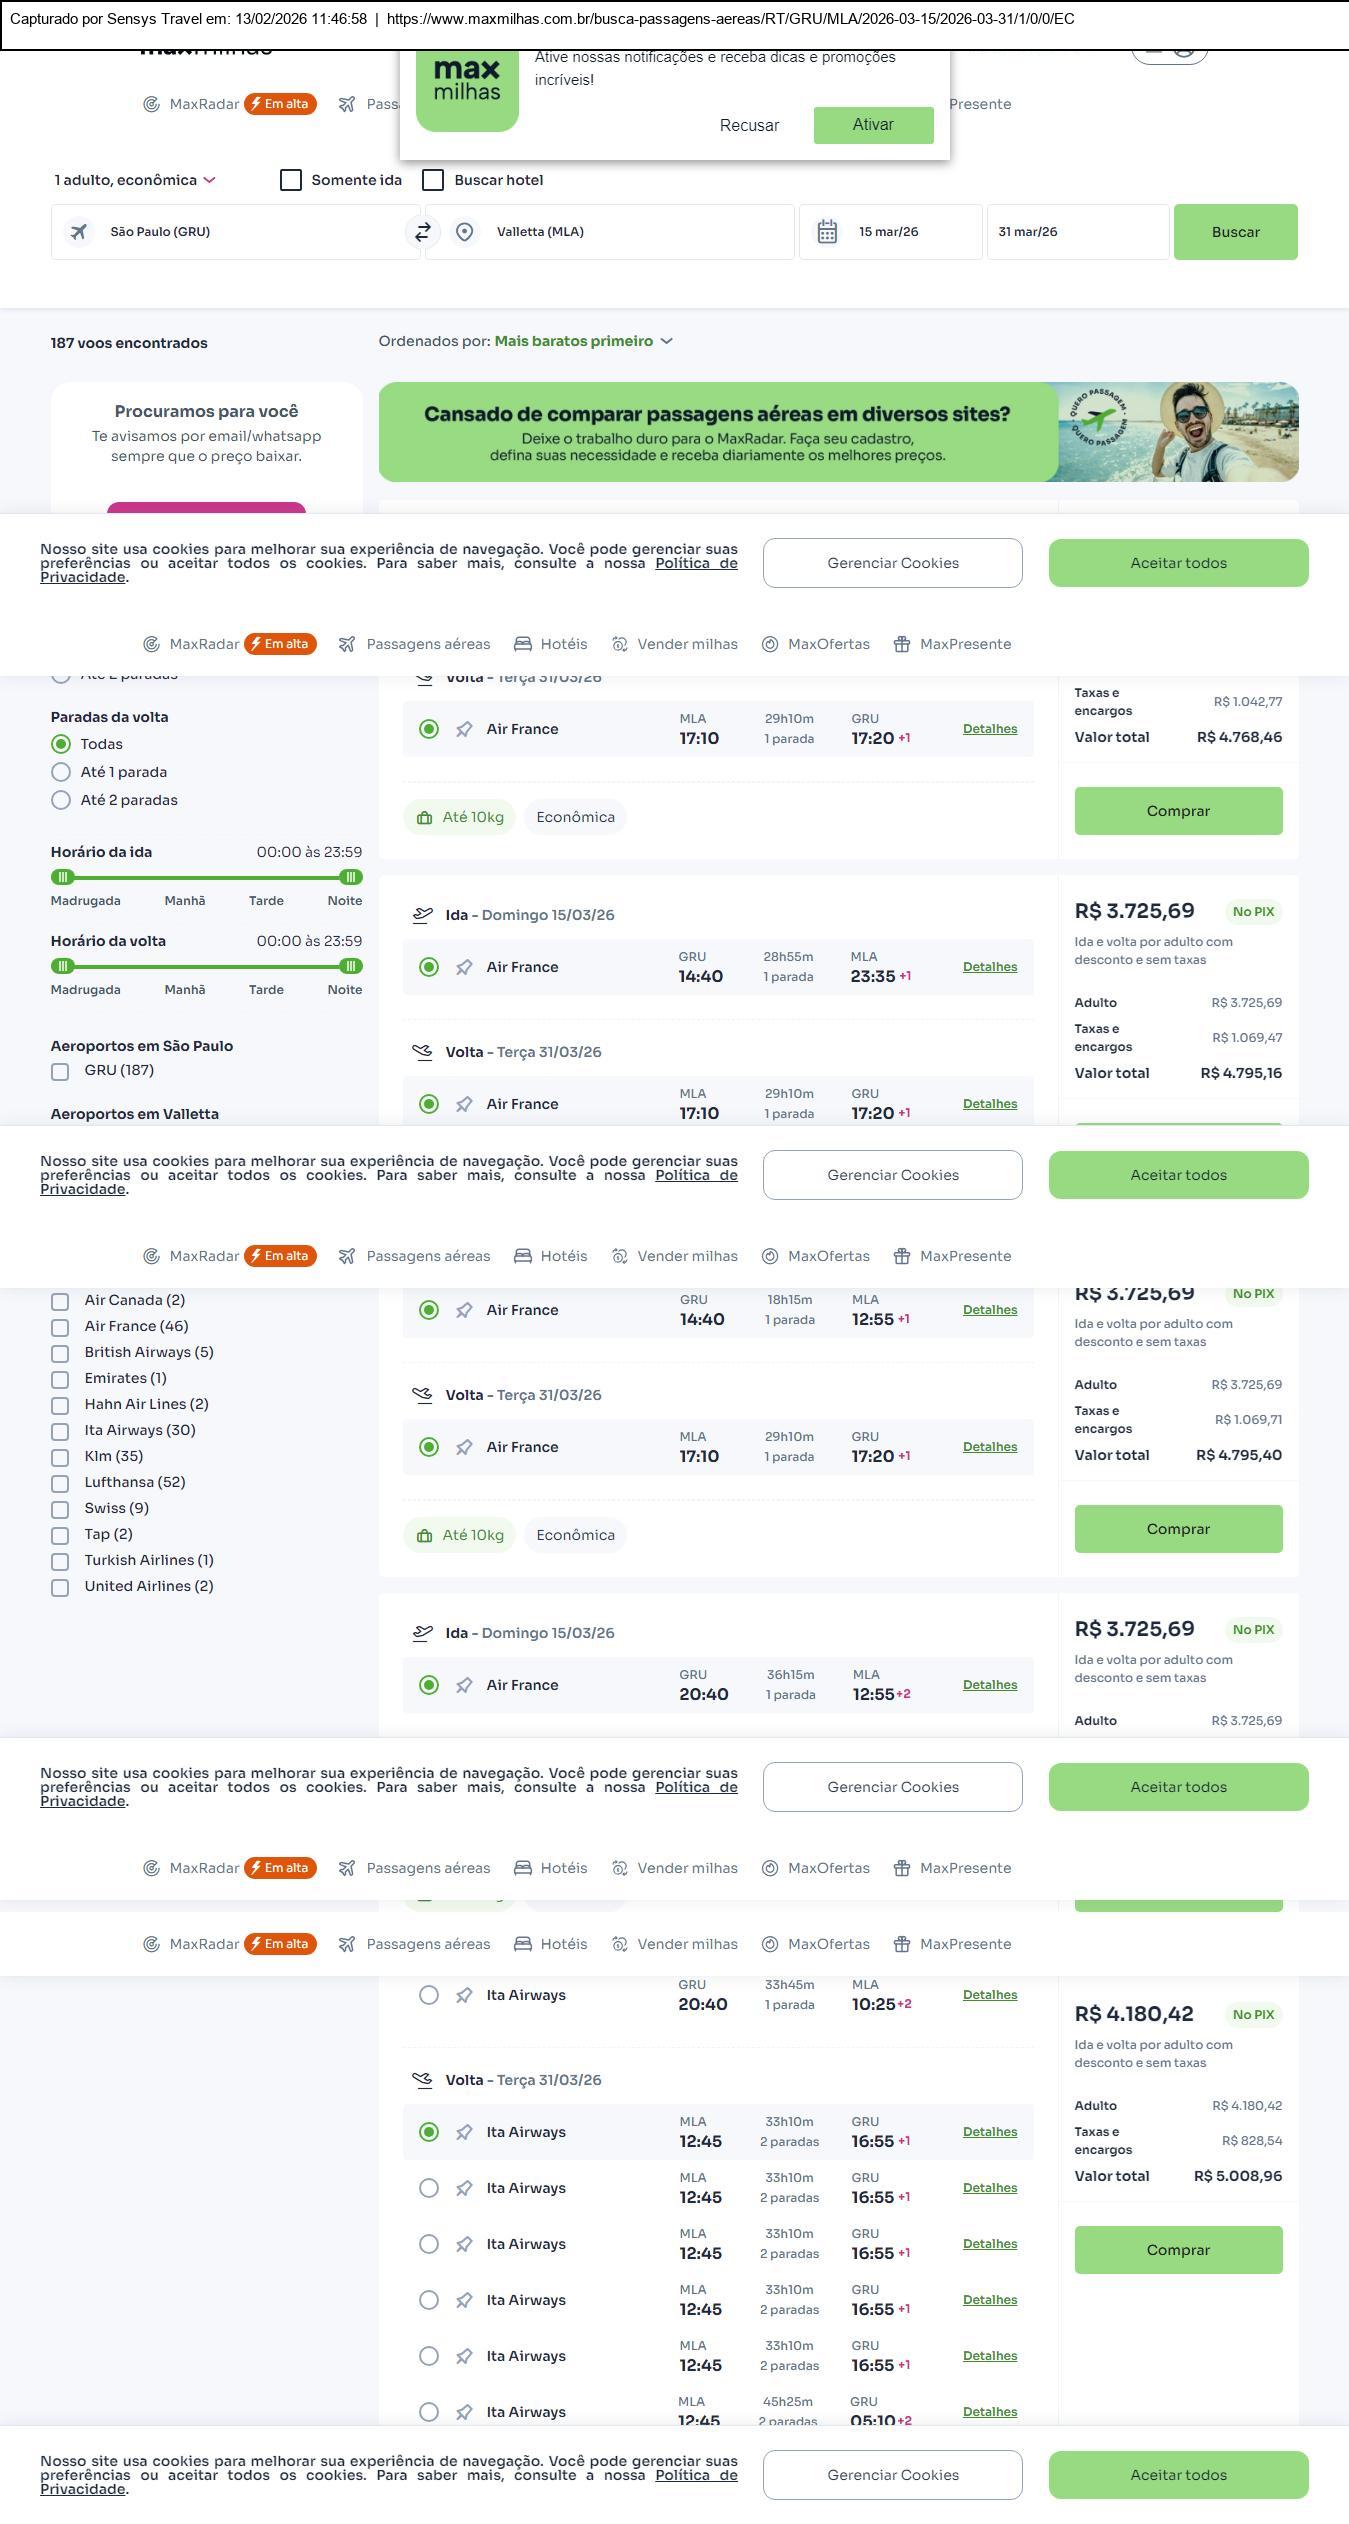Click the location pin icon in destination field
Viewport: 1349px width, 2524px height.
point(464,232)
